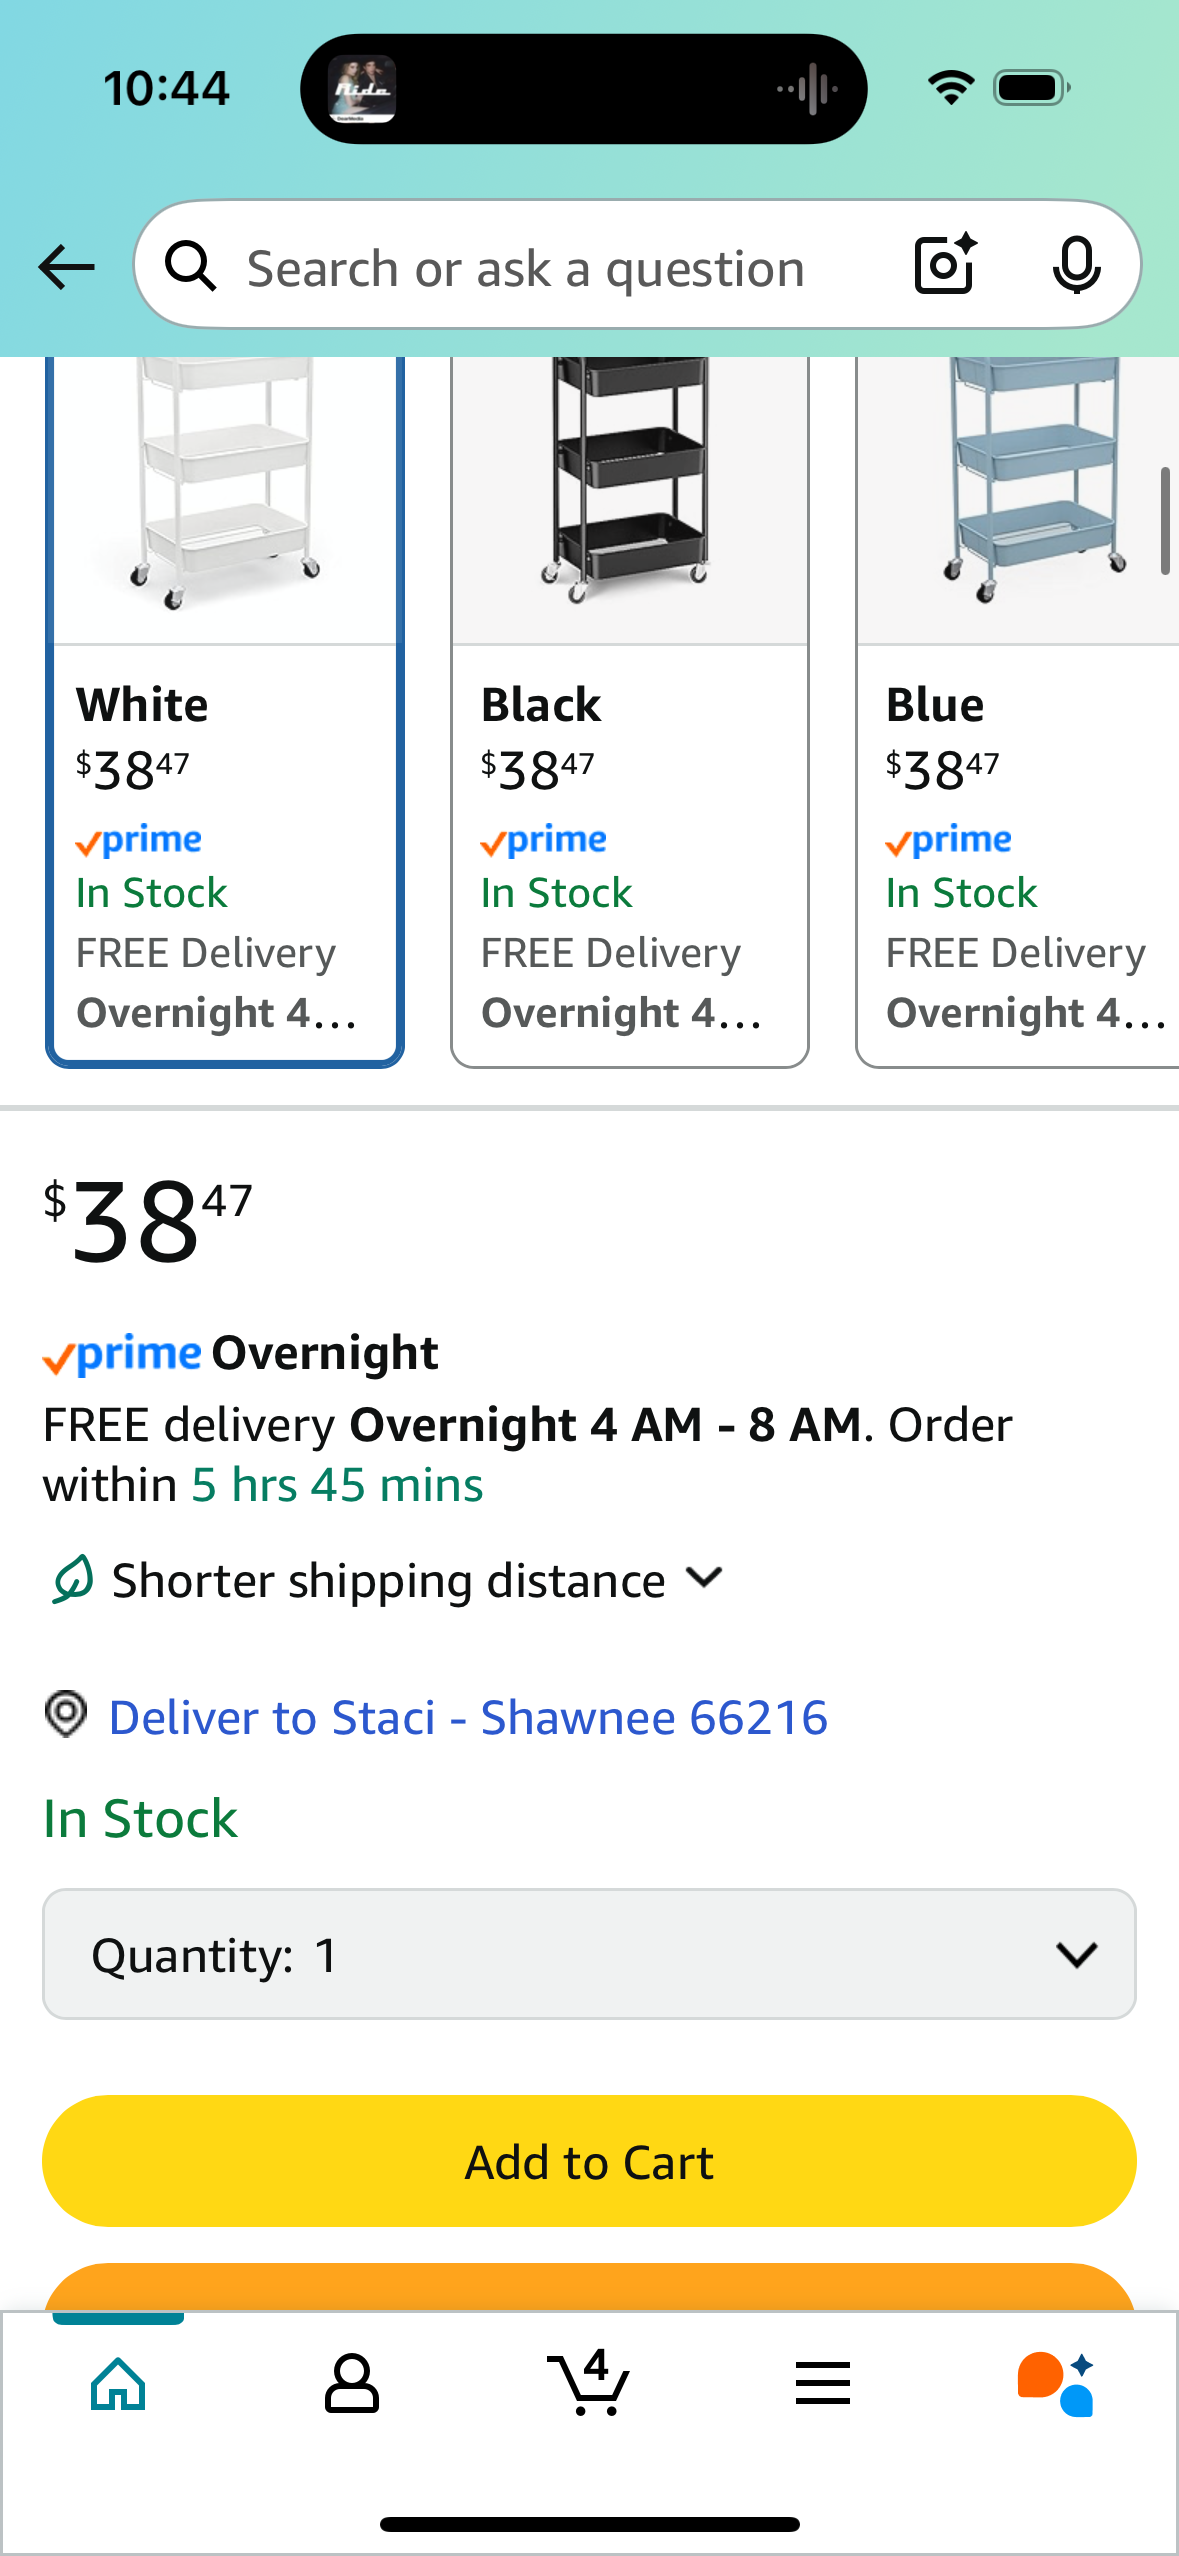Select the Blue color option
The height and width of the screenshot is (2556, 1179).
[x=1018, y=712]
